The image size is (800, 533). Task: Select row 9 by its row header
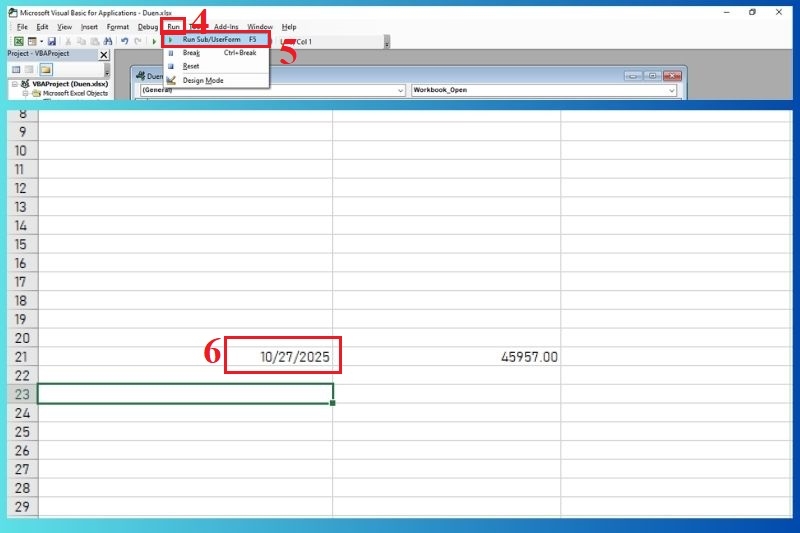[22, 132]
